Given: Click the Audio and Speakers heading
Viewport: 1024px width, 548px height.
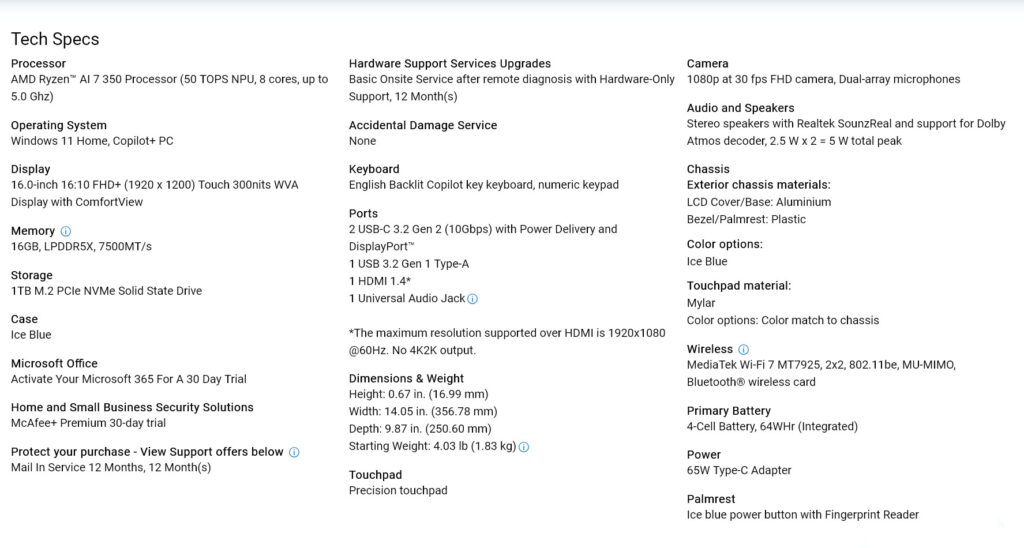Looking at the screenshot, I should (x=740, y=108).
